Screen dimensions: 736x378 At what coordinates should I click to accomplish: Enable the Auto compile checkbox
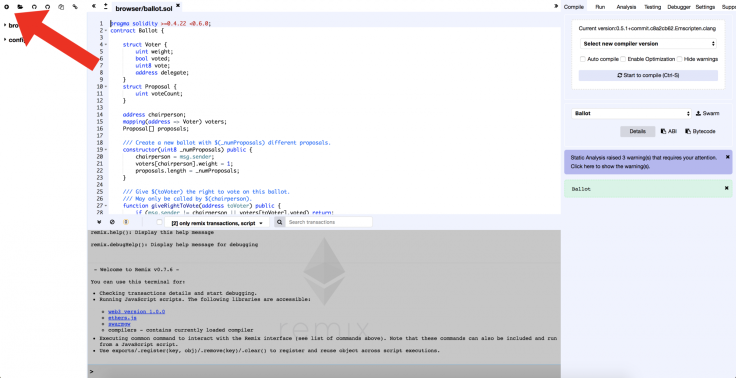(583, 59)
